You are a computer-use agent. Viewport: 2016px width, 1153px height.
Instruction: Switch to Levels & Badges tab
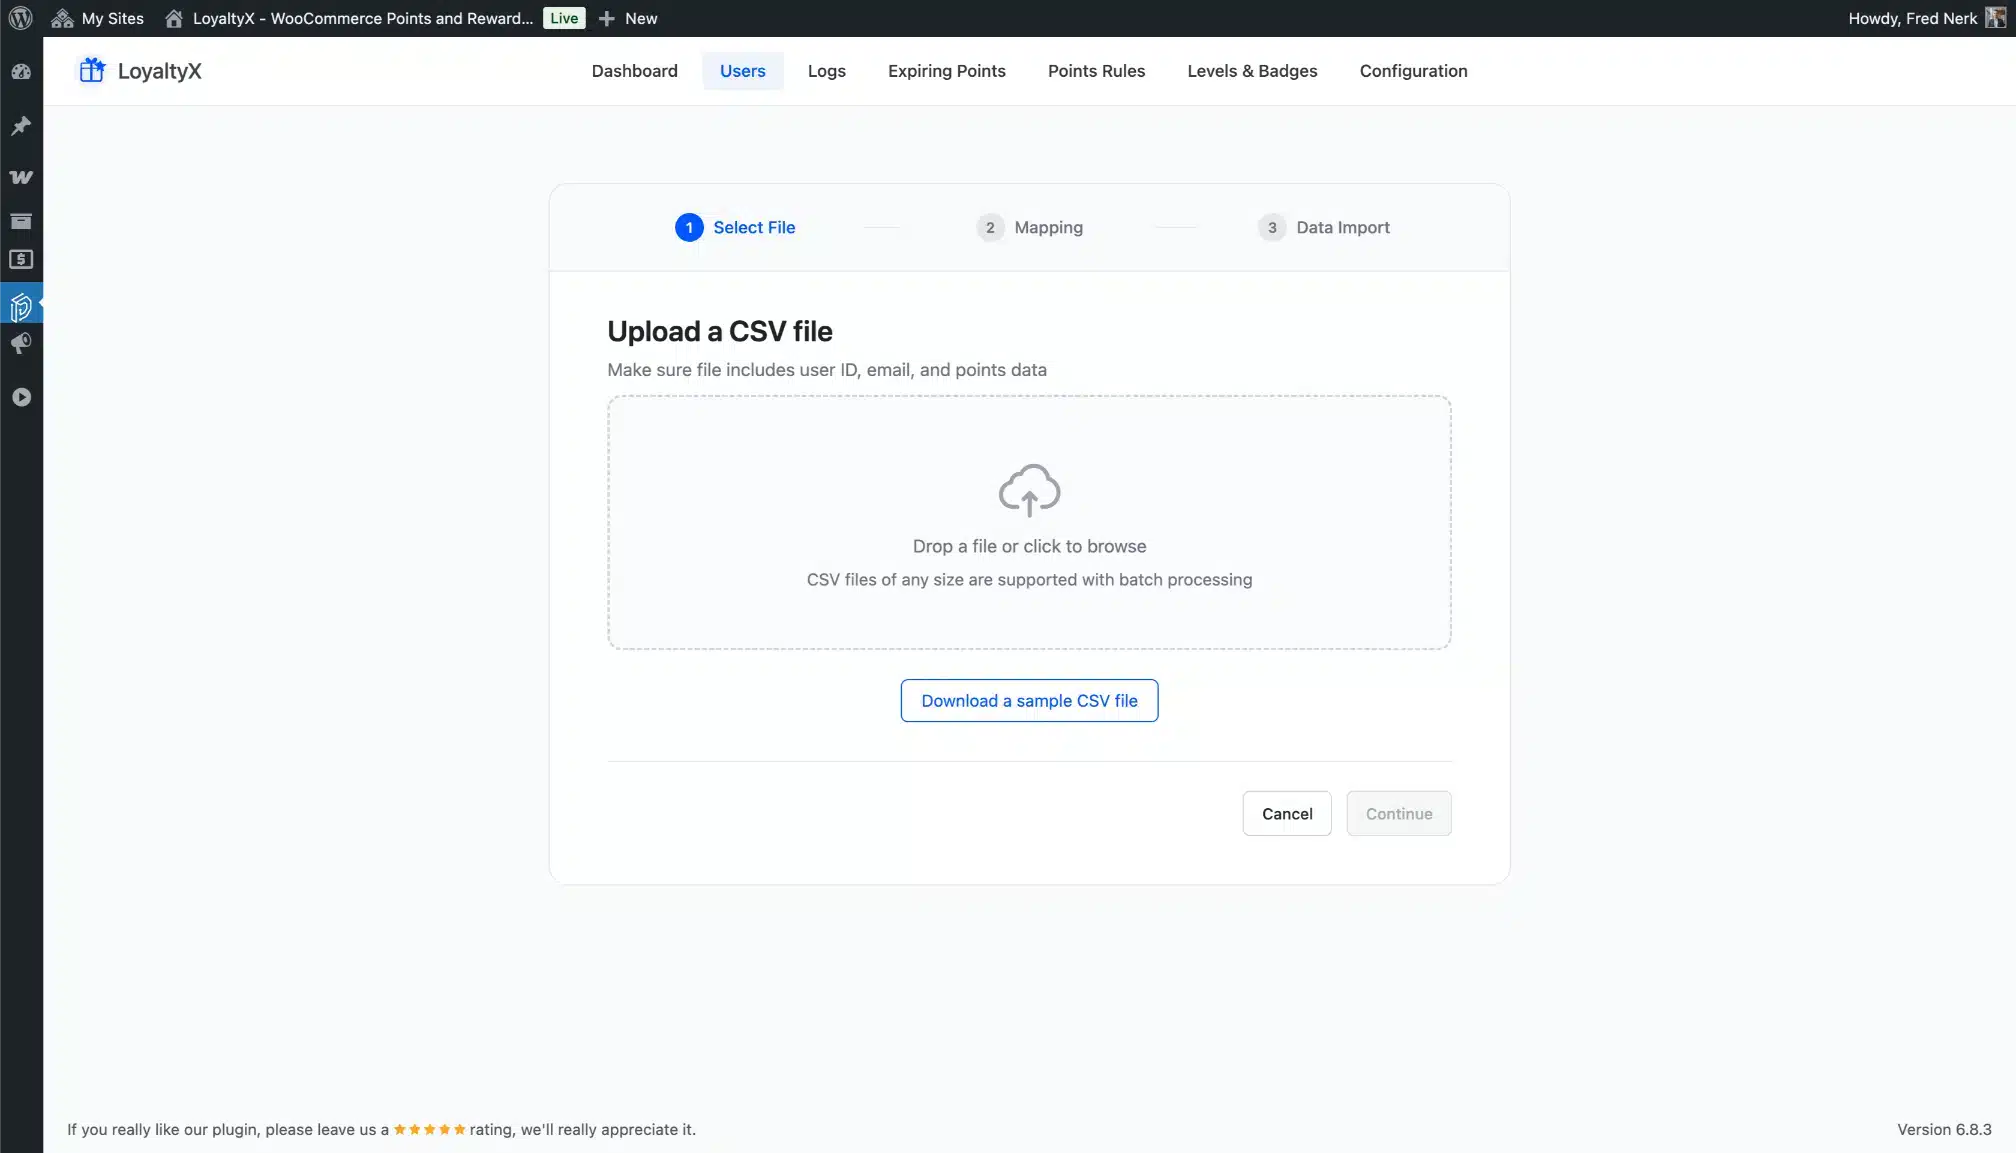point(1252,71)
